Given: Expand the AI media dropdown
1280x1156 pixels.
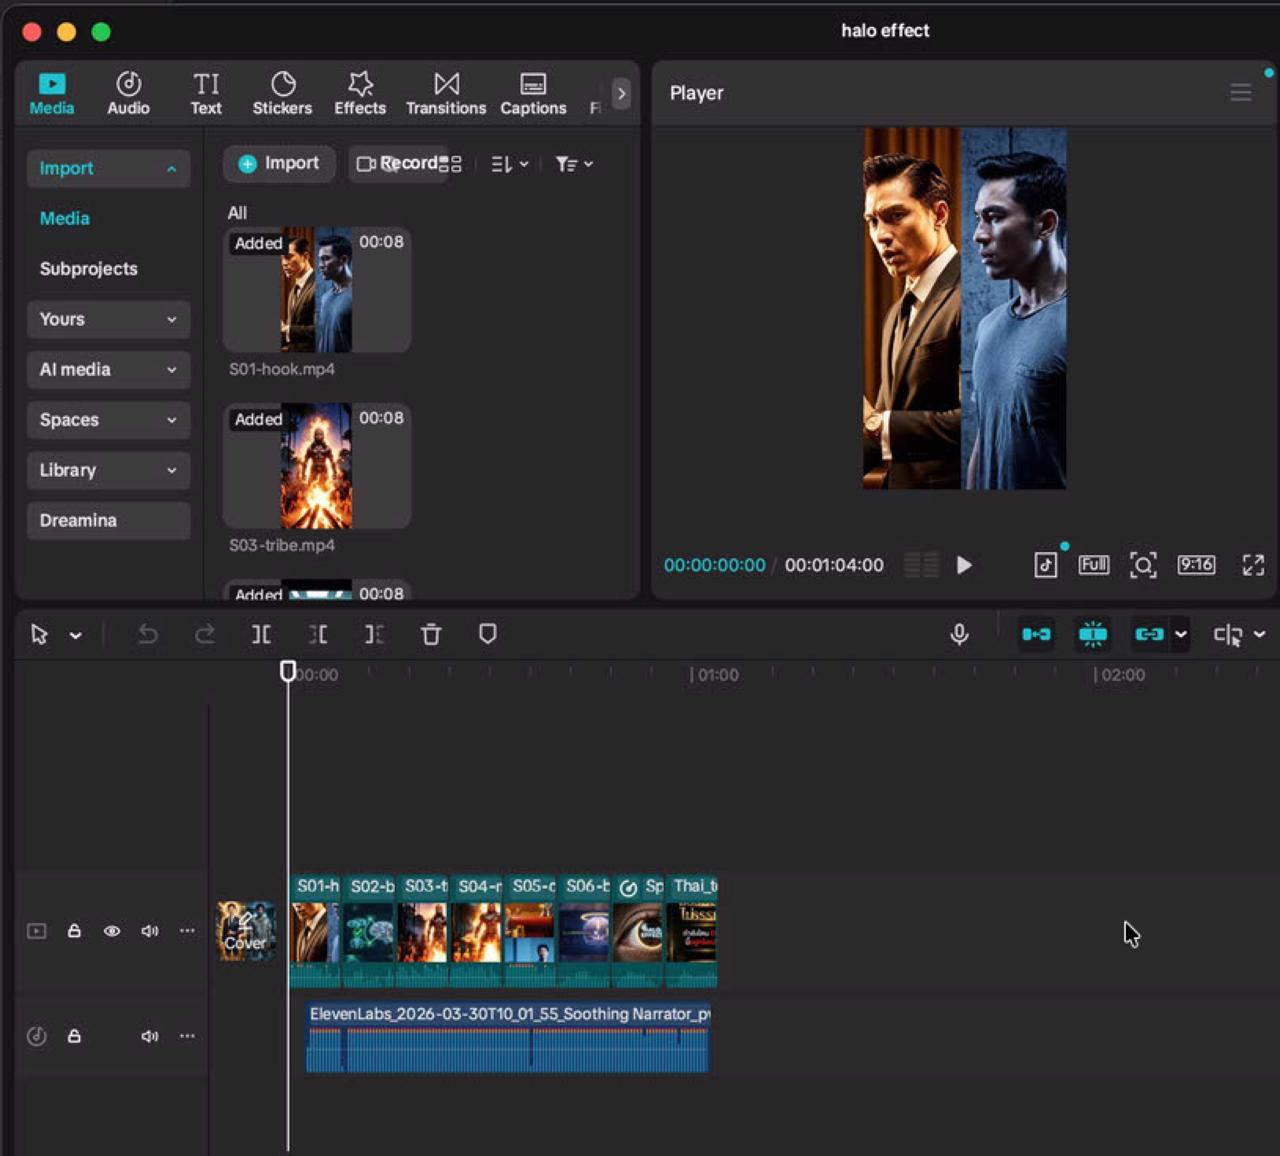Looking at the screenshot, I should pyautogui.click(x=108, y=369).
